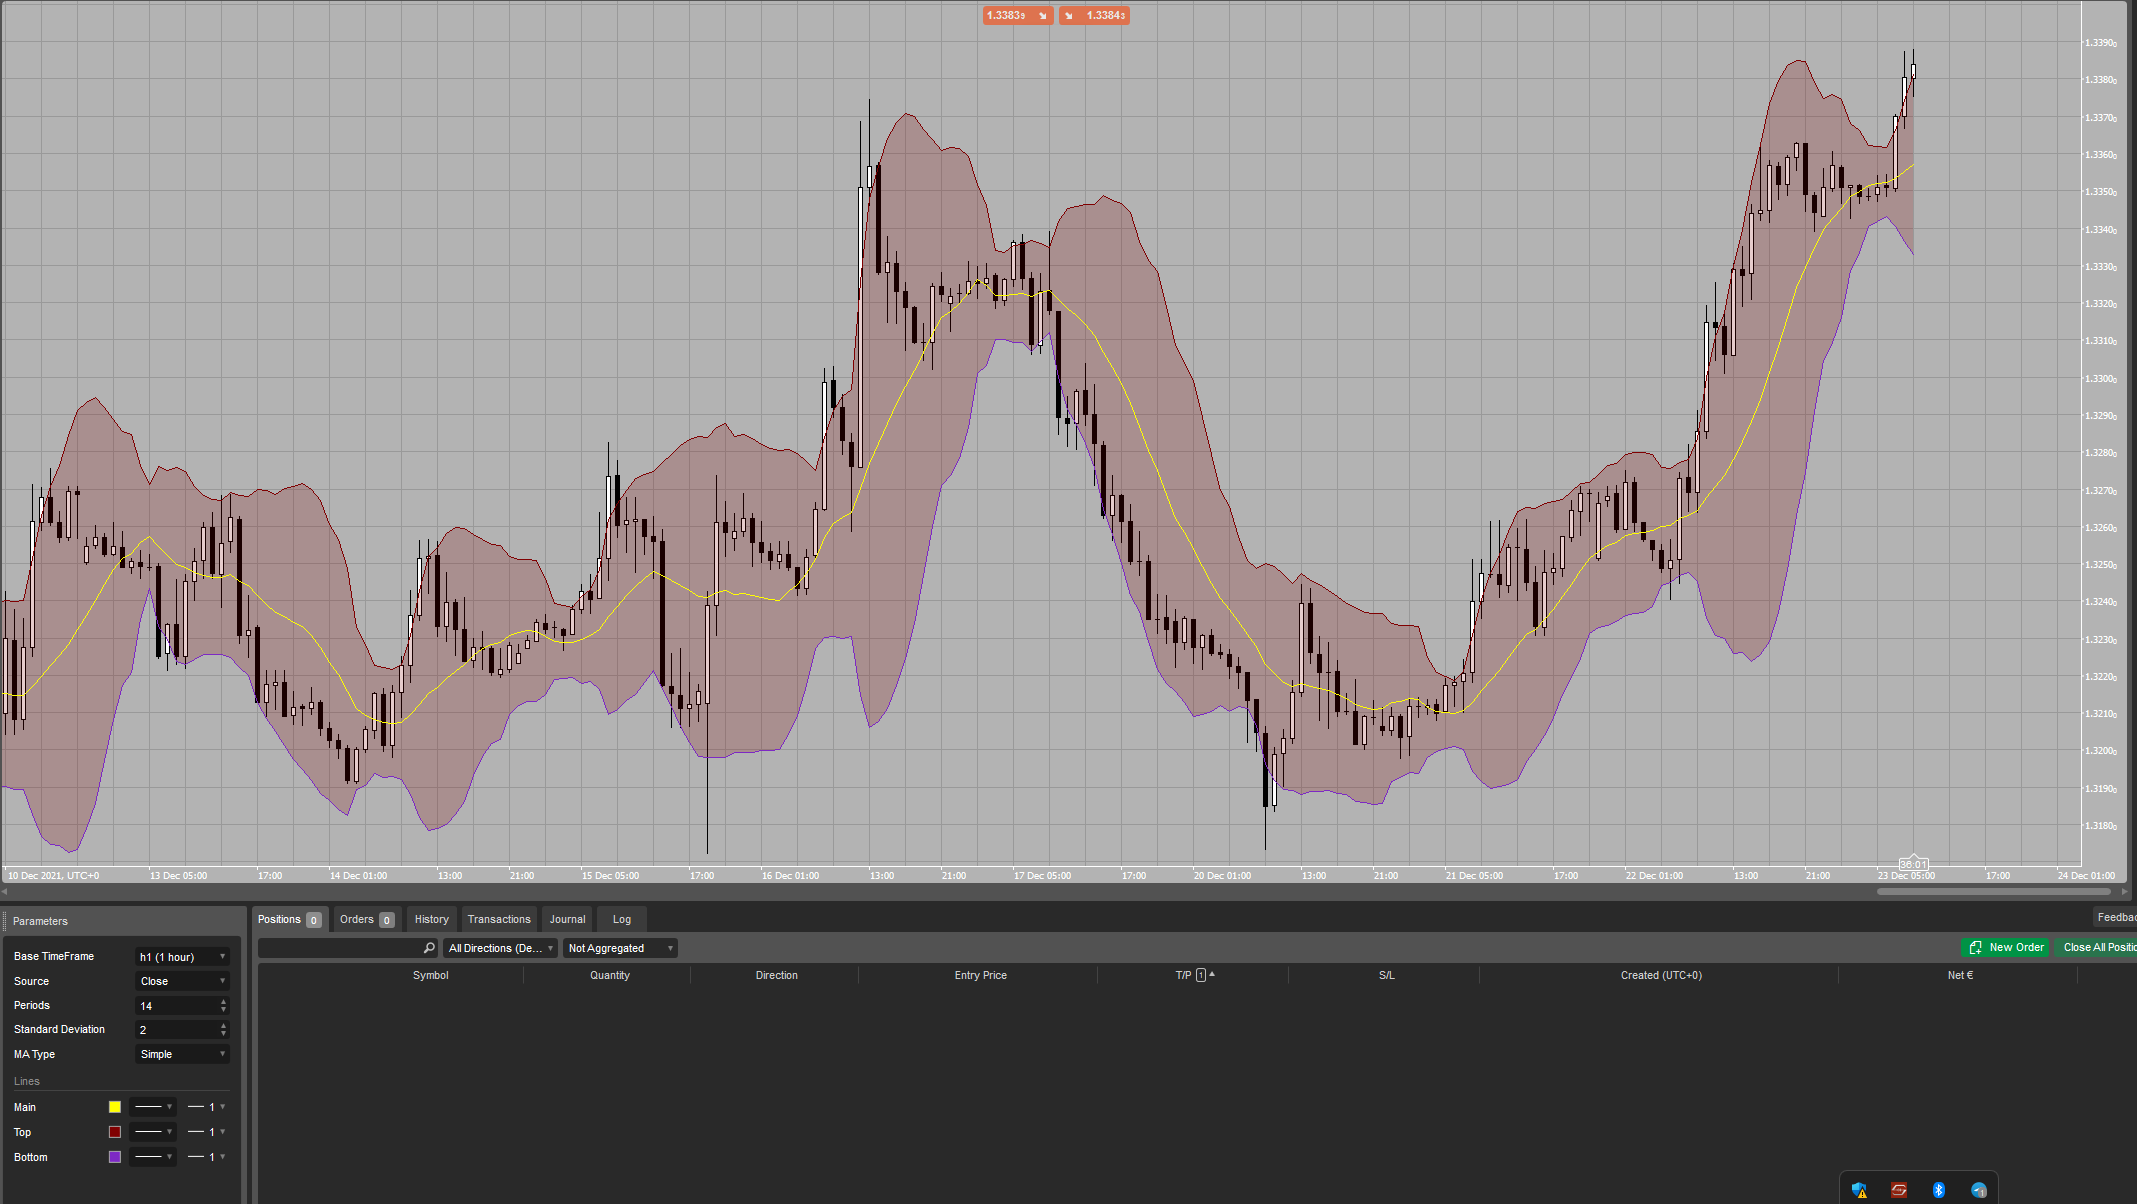Viewport: 2137px width, 1204px height.
Task: Click the 1.3390 price axis label
Action: (2100, 43)
